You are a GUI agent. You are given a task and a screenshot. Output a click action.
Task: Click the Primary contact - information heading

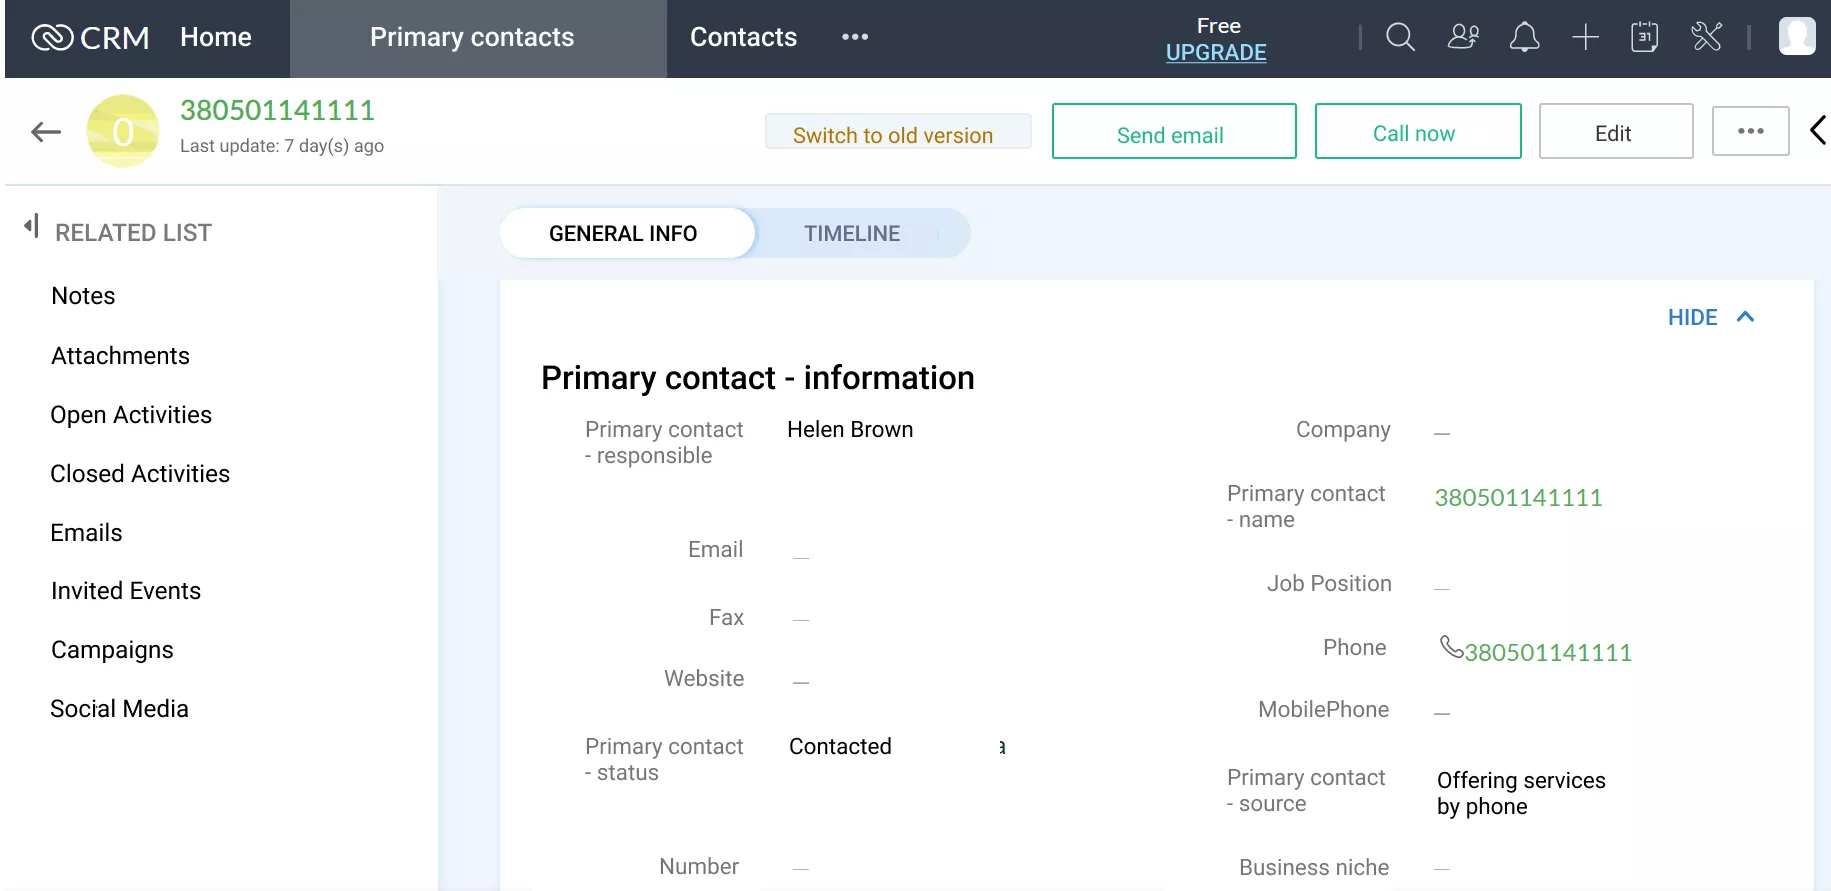coord(758,378)
